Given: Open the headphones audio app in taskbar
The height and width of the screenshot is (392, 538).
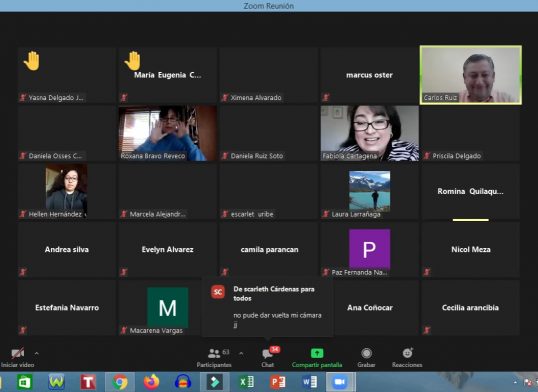Looking at the screenshot, I should tap(183, 382).
